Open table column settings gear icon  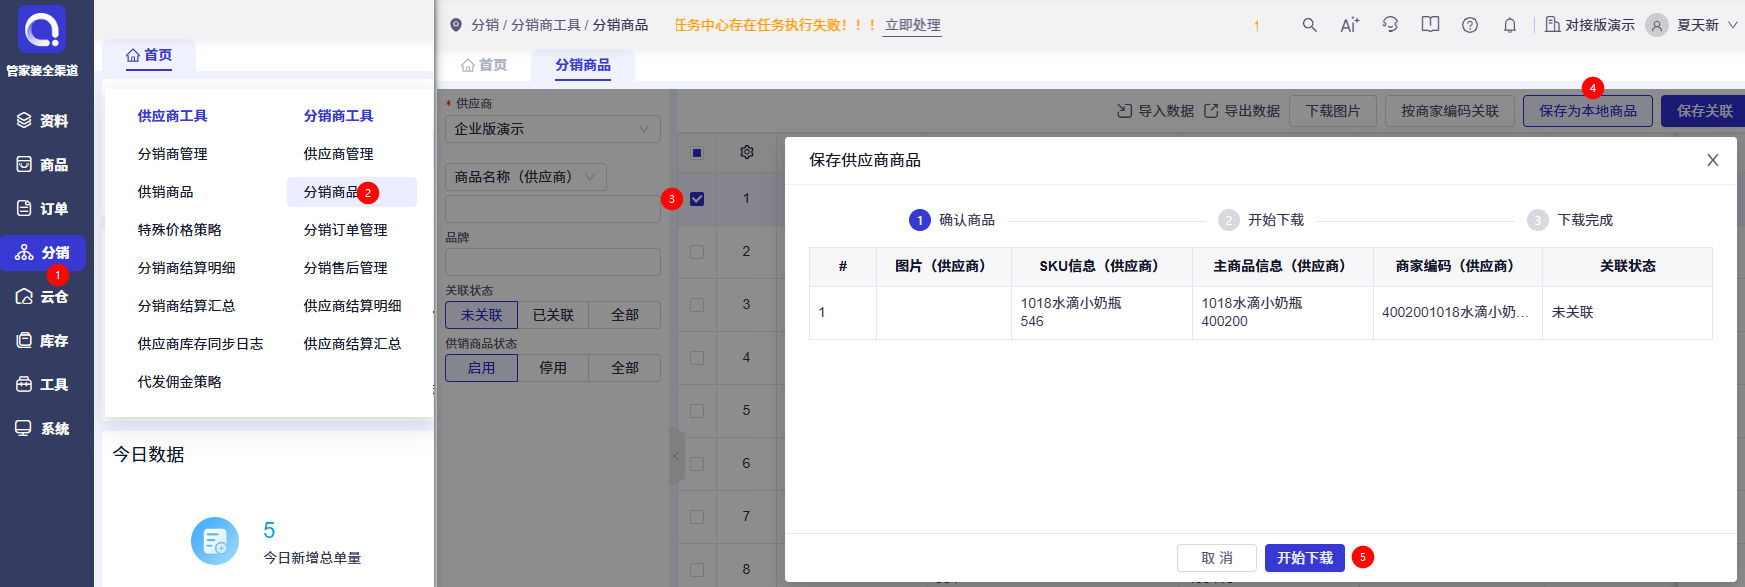(x=747, y=152)
